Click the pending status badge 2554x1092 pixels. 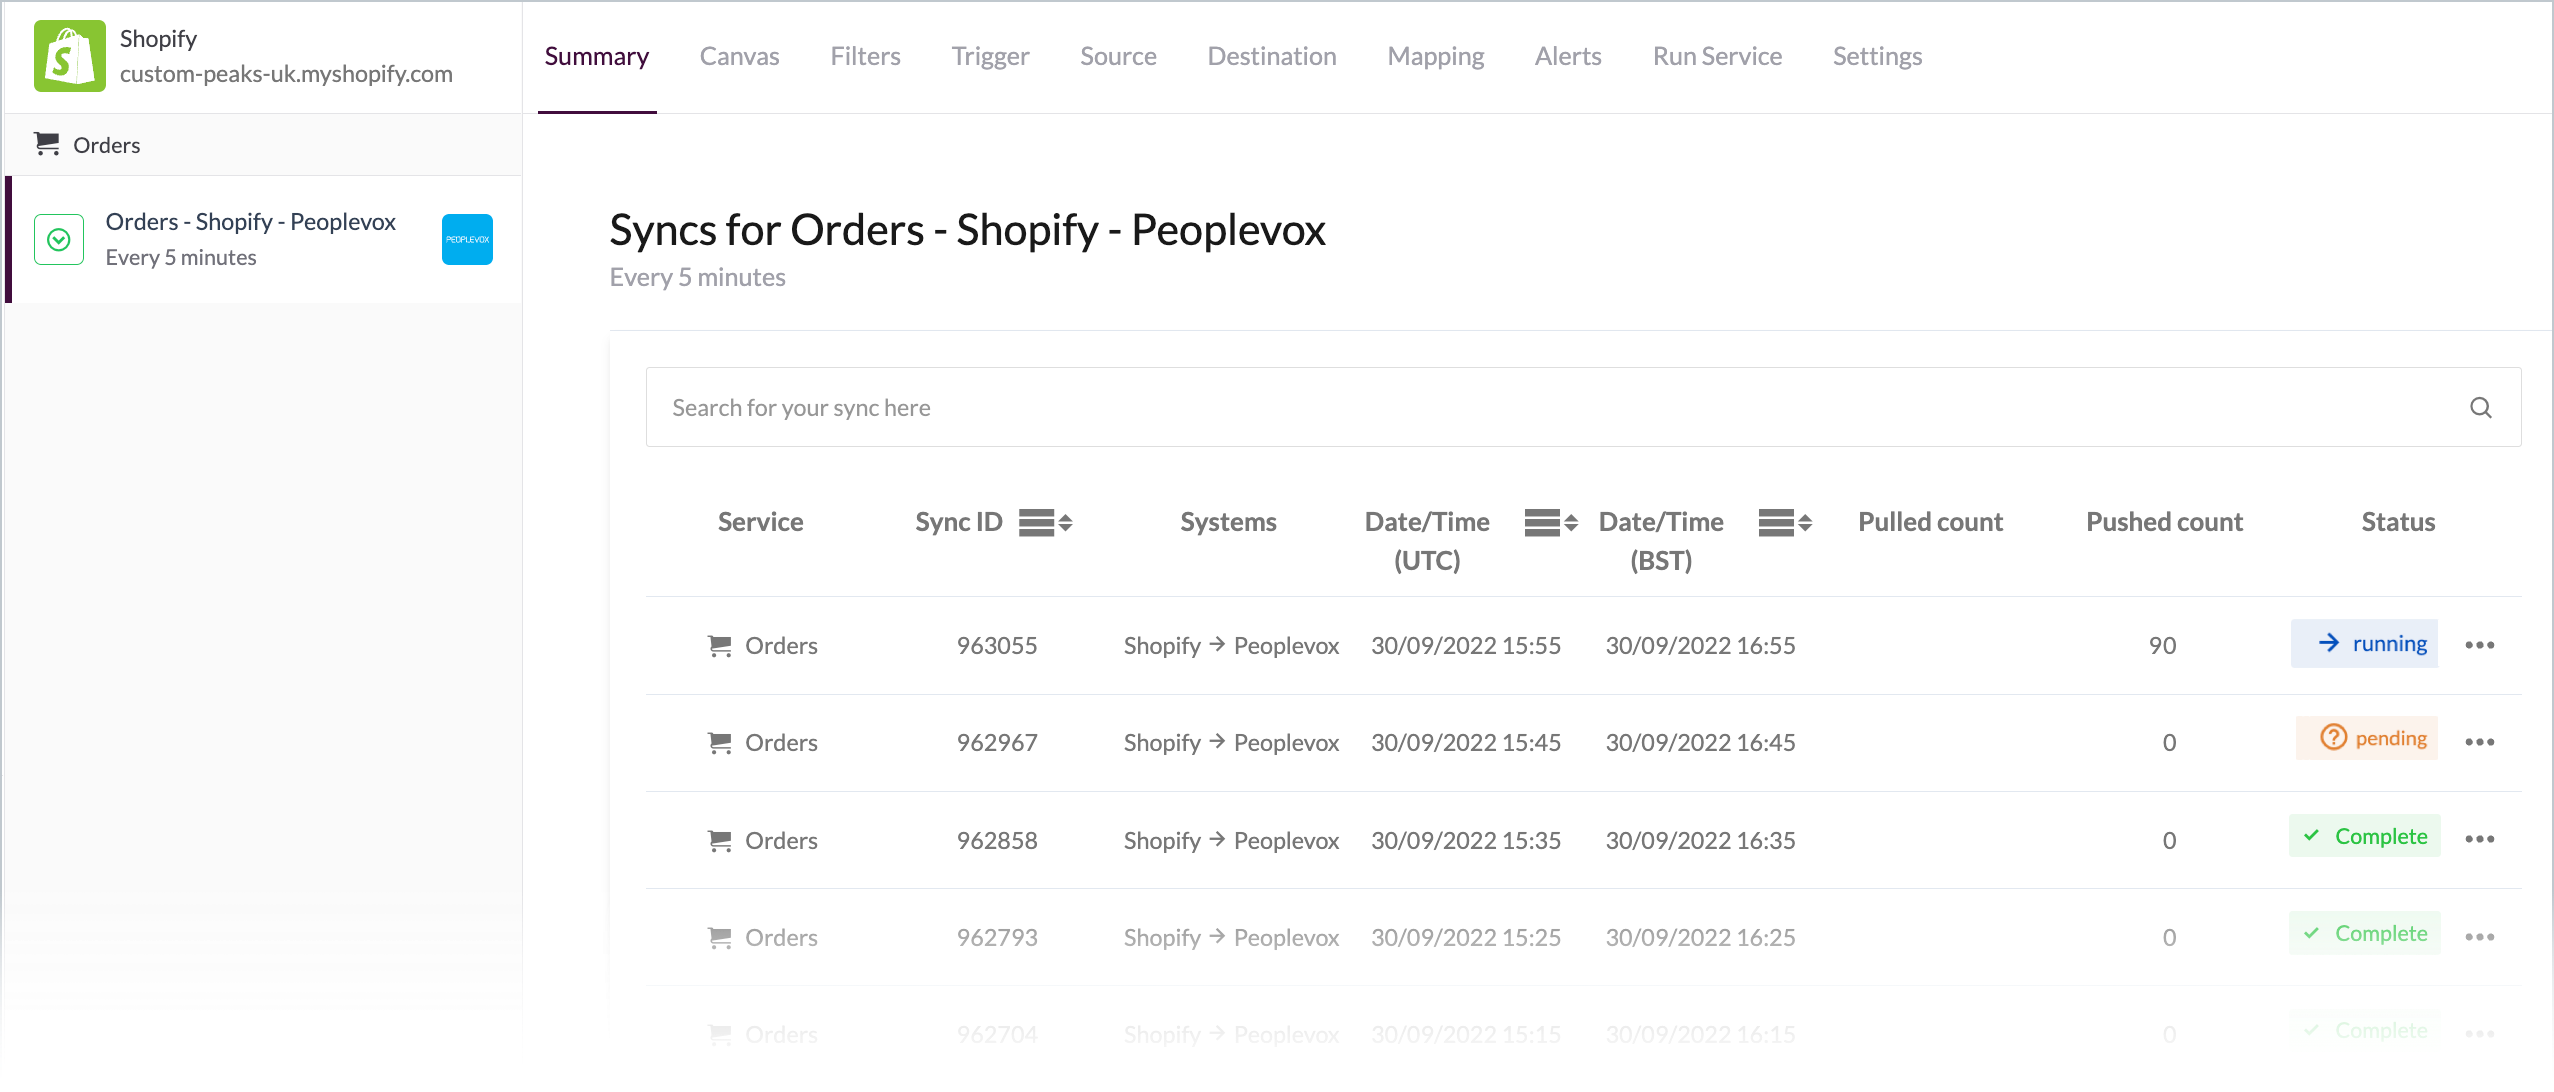pos(2366,739)
